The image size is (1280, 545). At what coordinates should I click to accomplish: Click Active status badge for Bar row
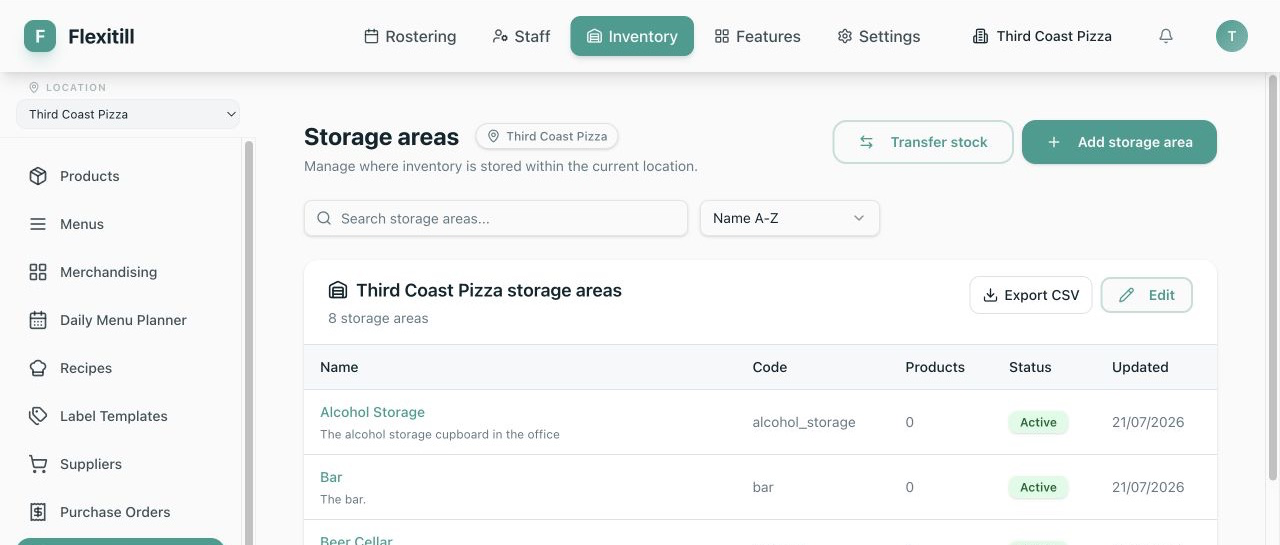pos(1038,487)
